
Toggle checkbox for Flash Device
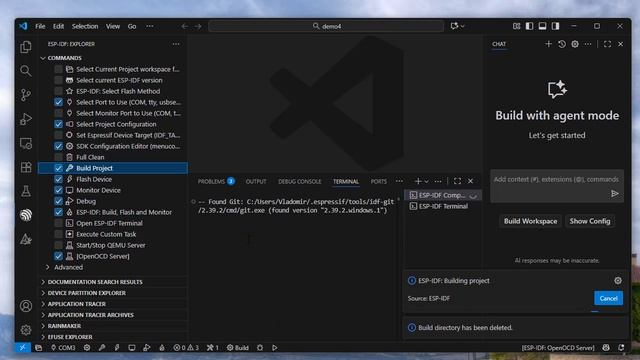tap(58, 179)
